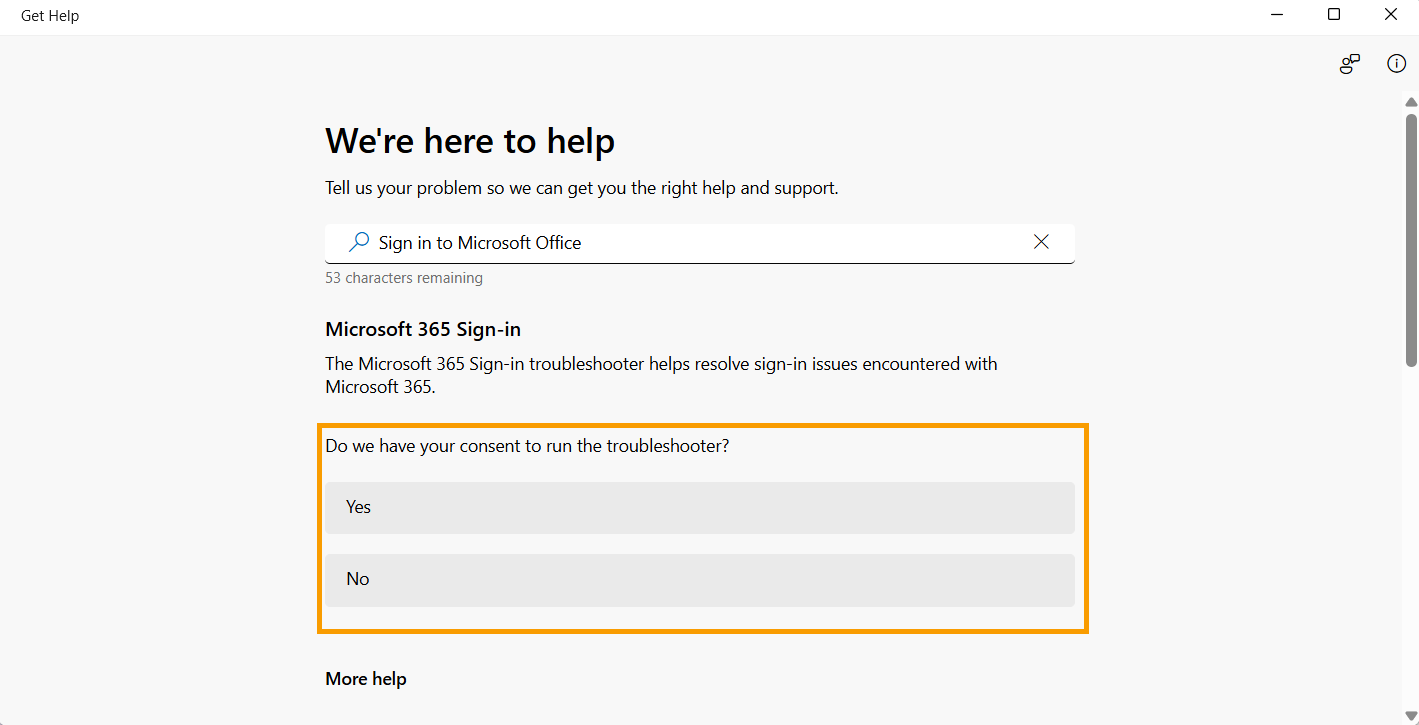Focus the "Sign in to Microsoft Office" search field
This screenshot has height=725, width=1419.
click(x=690, y=243)
